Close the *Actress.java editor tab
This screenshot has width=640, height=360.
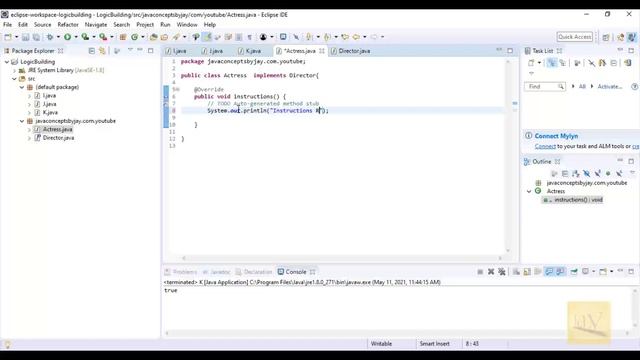coord(322,51)
